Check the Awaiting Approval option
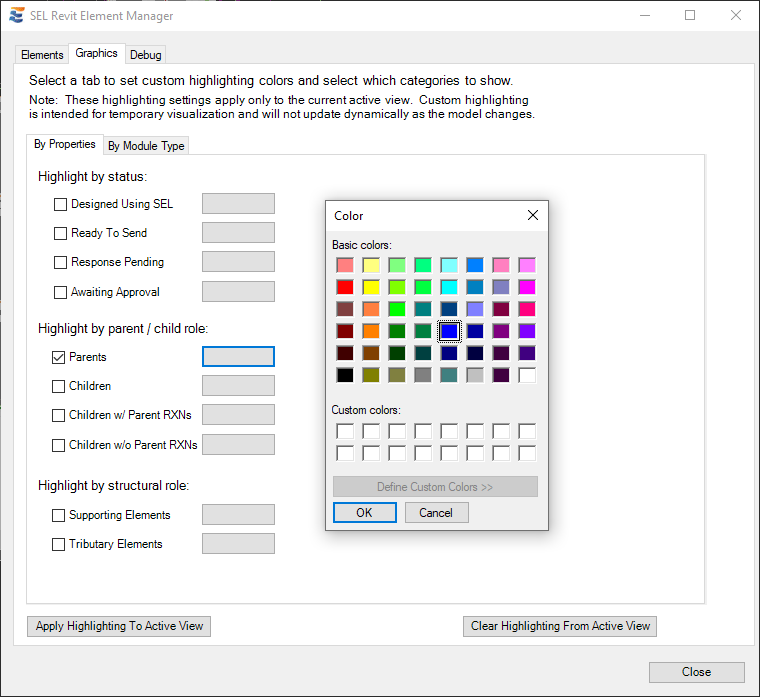The image size is (760, 697). [60, 292]
